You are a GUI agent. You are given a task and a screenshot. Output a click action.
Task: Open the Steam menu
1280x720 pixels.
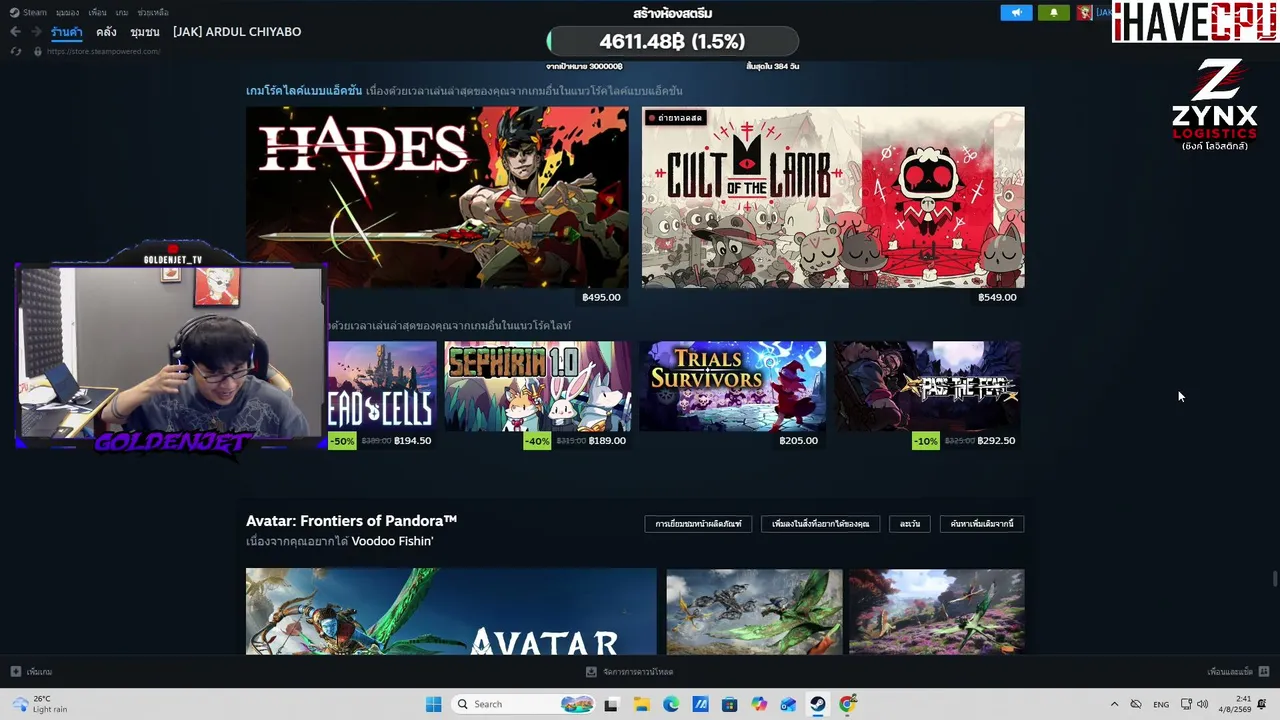click(29, 13)
